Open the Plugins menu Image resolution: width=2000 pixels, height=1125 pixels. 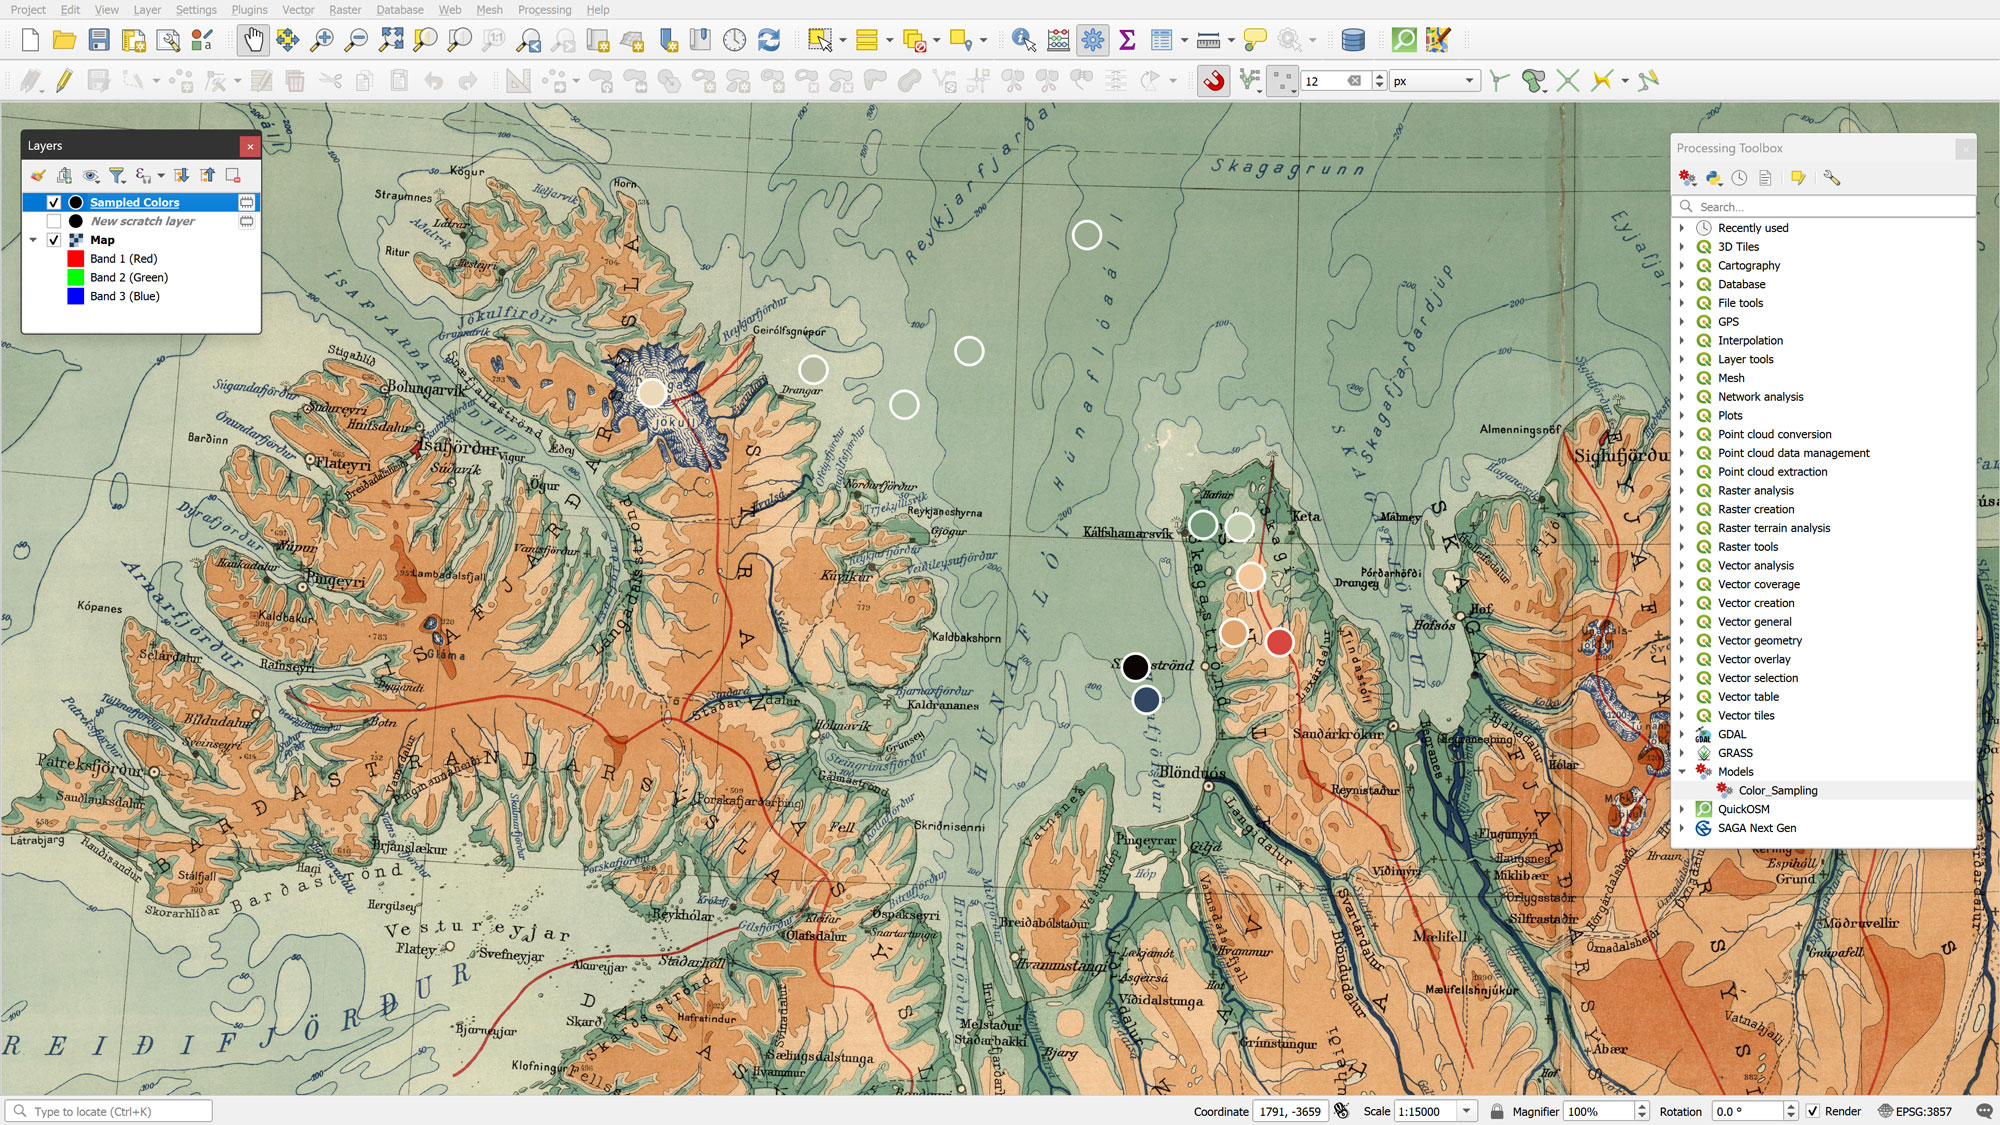coord(249,10)
